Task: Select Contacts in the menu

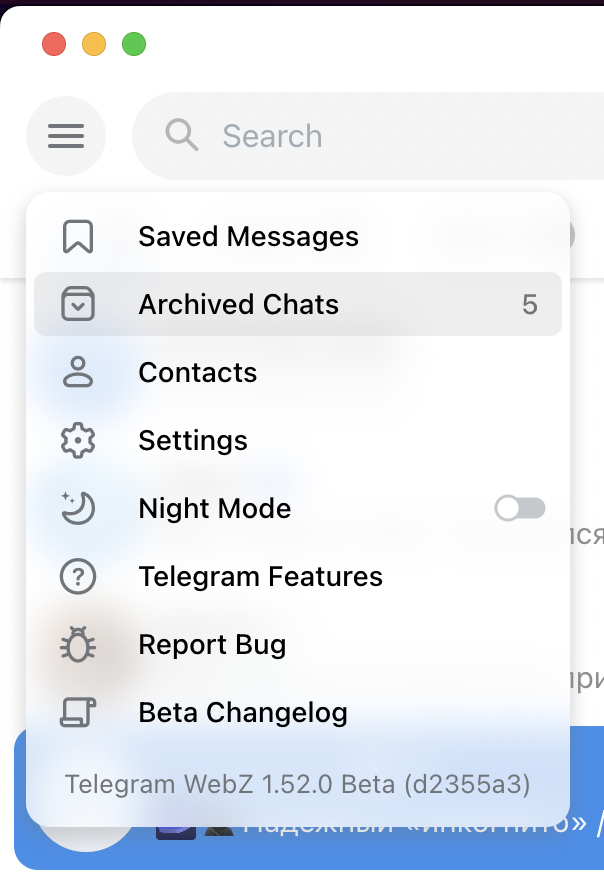Action: [x=198, y=373]
